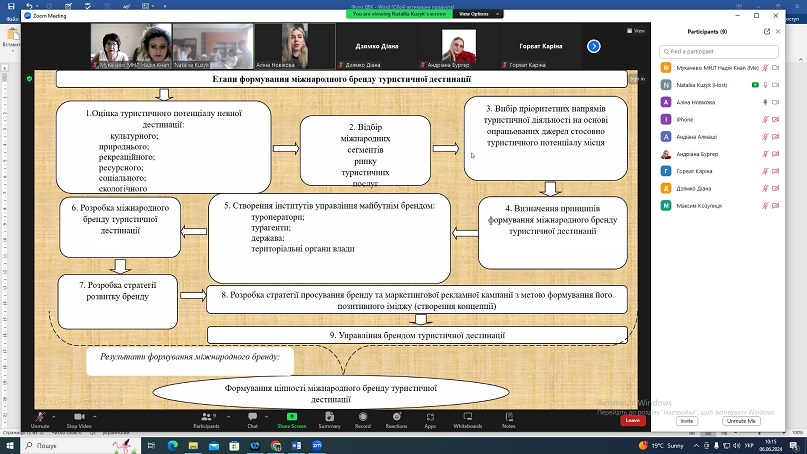807x454 pixels.
Task: Open the Reactions menu icon
Action: click(x=396, y=416)
